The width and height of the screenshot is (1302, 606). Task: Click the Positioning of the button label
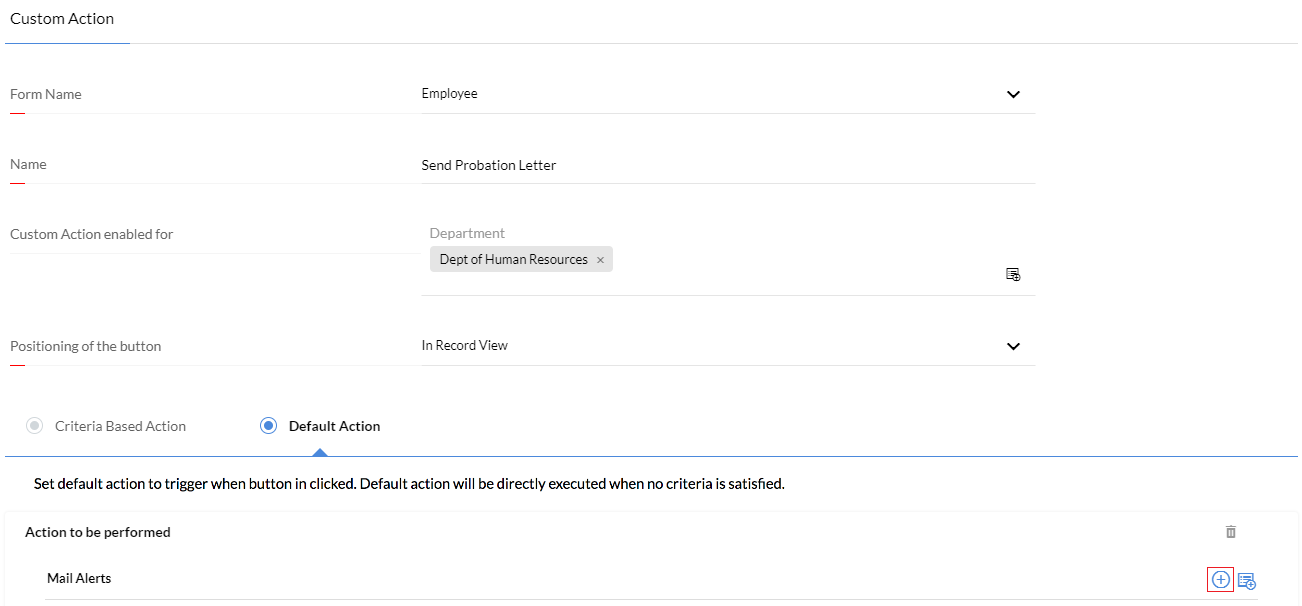pyautogui.click(x=86, y=346)
